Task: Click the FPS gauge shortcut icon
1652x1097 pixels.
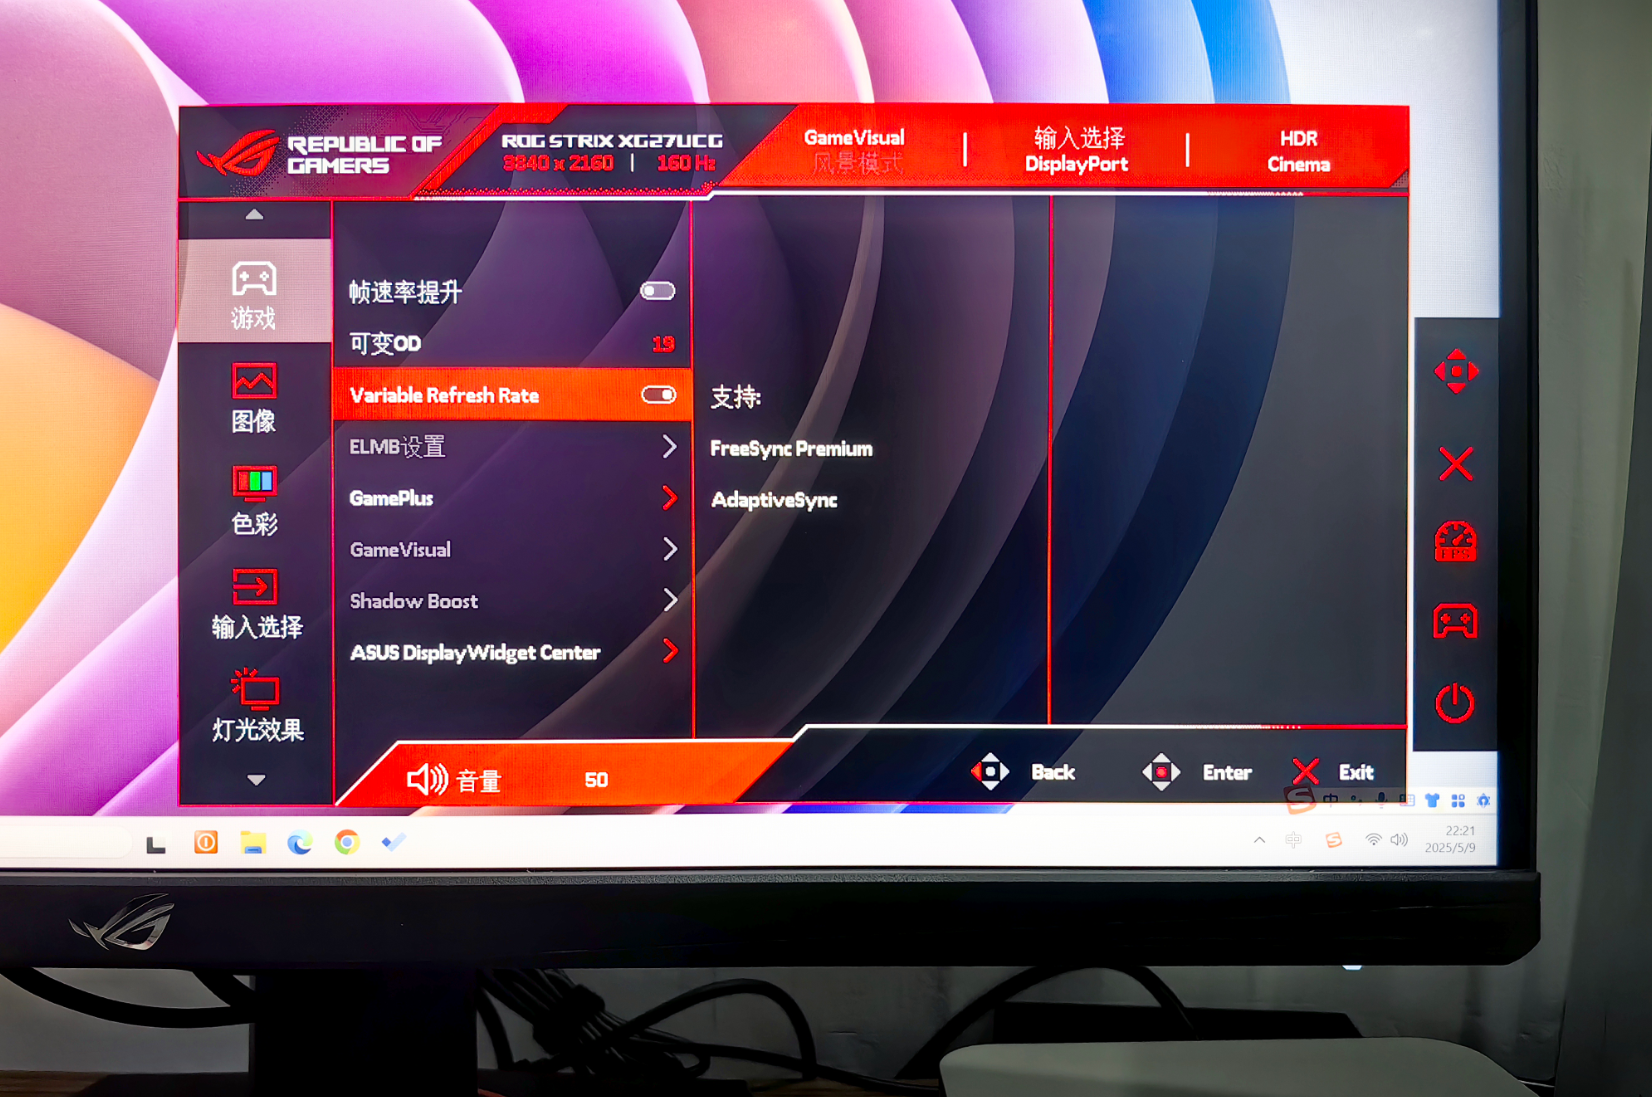Action: (x=1455, y=541)
